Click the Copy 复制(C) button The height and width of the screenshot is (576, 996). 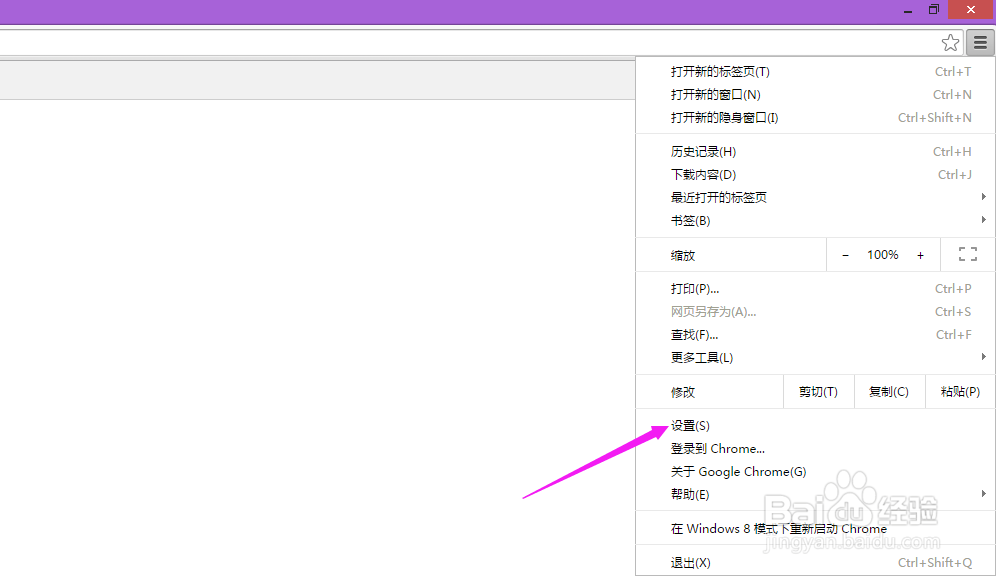[x=889, y=392]
